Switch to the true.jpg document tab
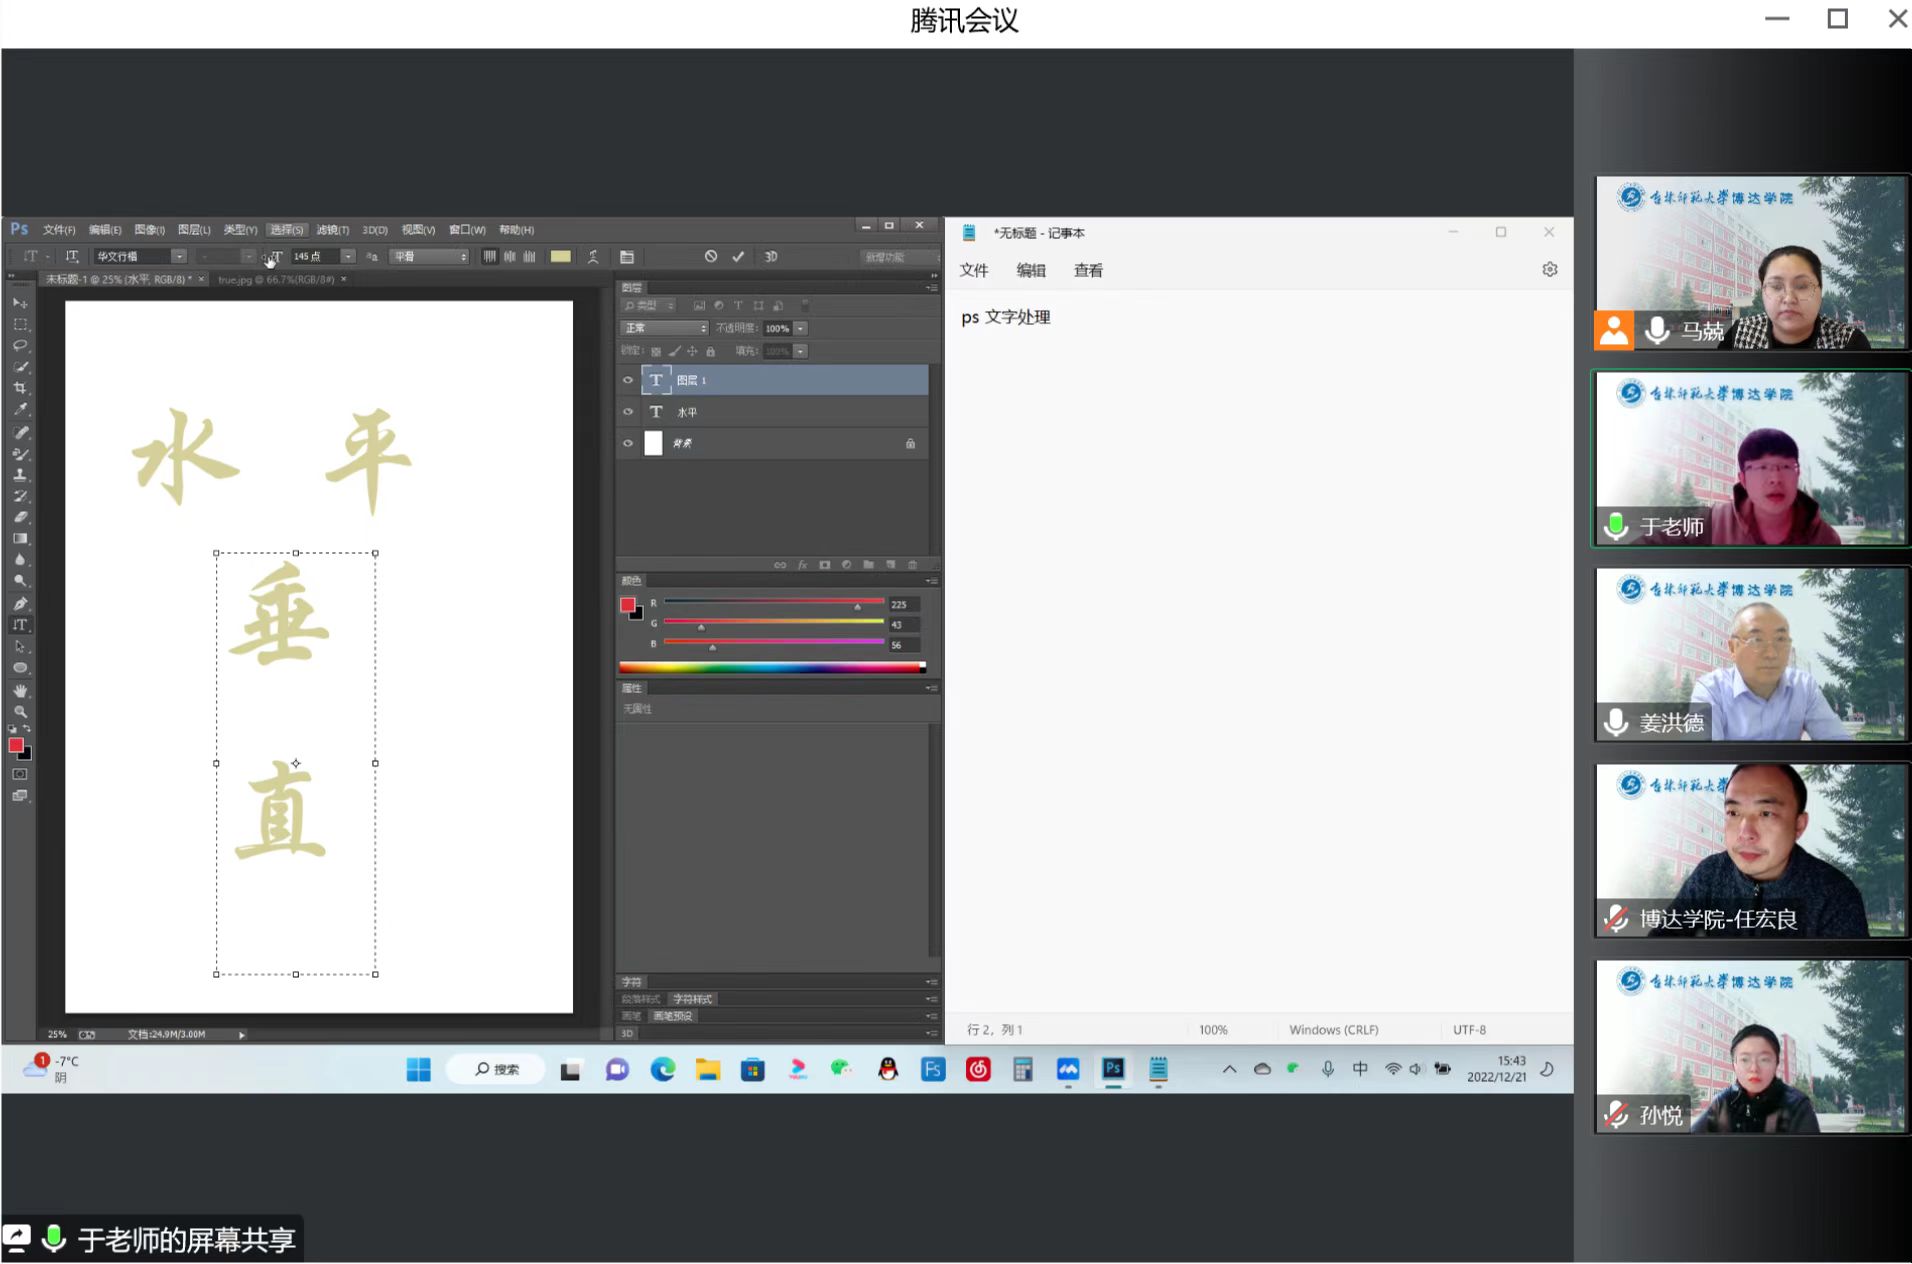Viewport: 1912px width, 1264px height. coord(276,280)
